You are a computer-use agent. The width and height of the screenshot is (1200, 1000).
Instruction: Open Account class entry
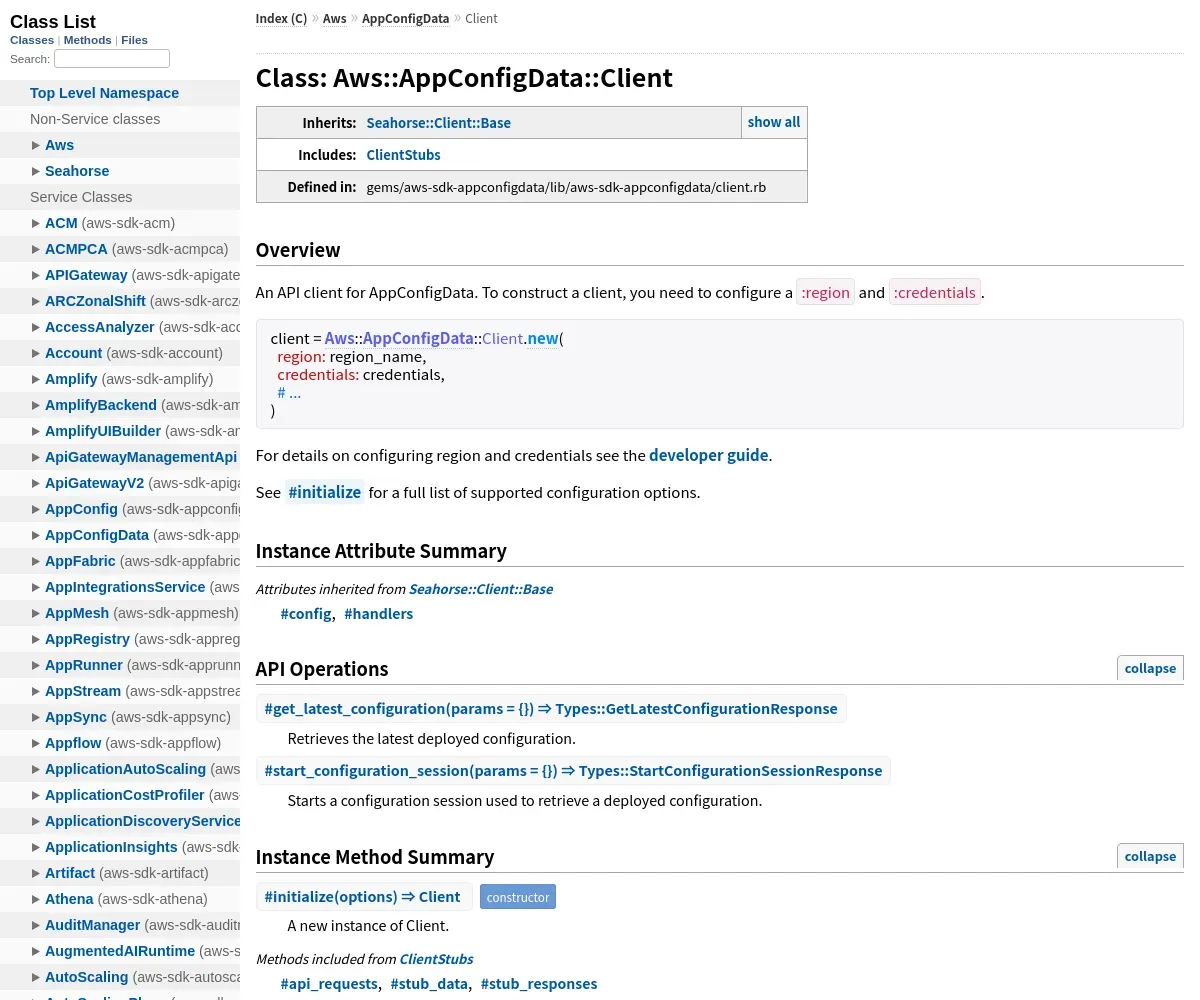(73, 353)
